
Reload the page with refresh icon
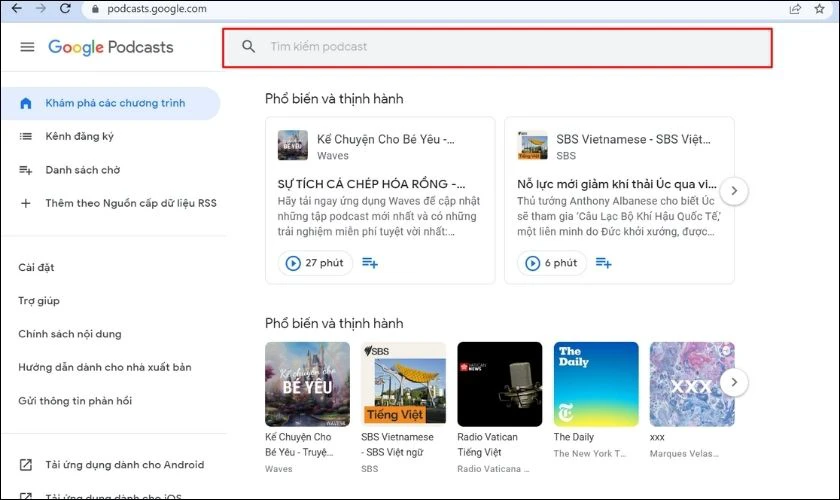65,9
